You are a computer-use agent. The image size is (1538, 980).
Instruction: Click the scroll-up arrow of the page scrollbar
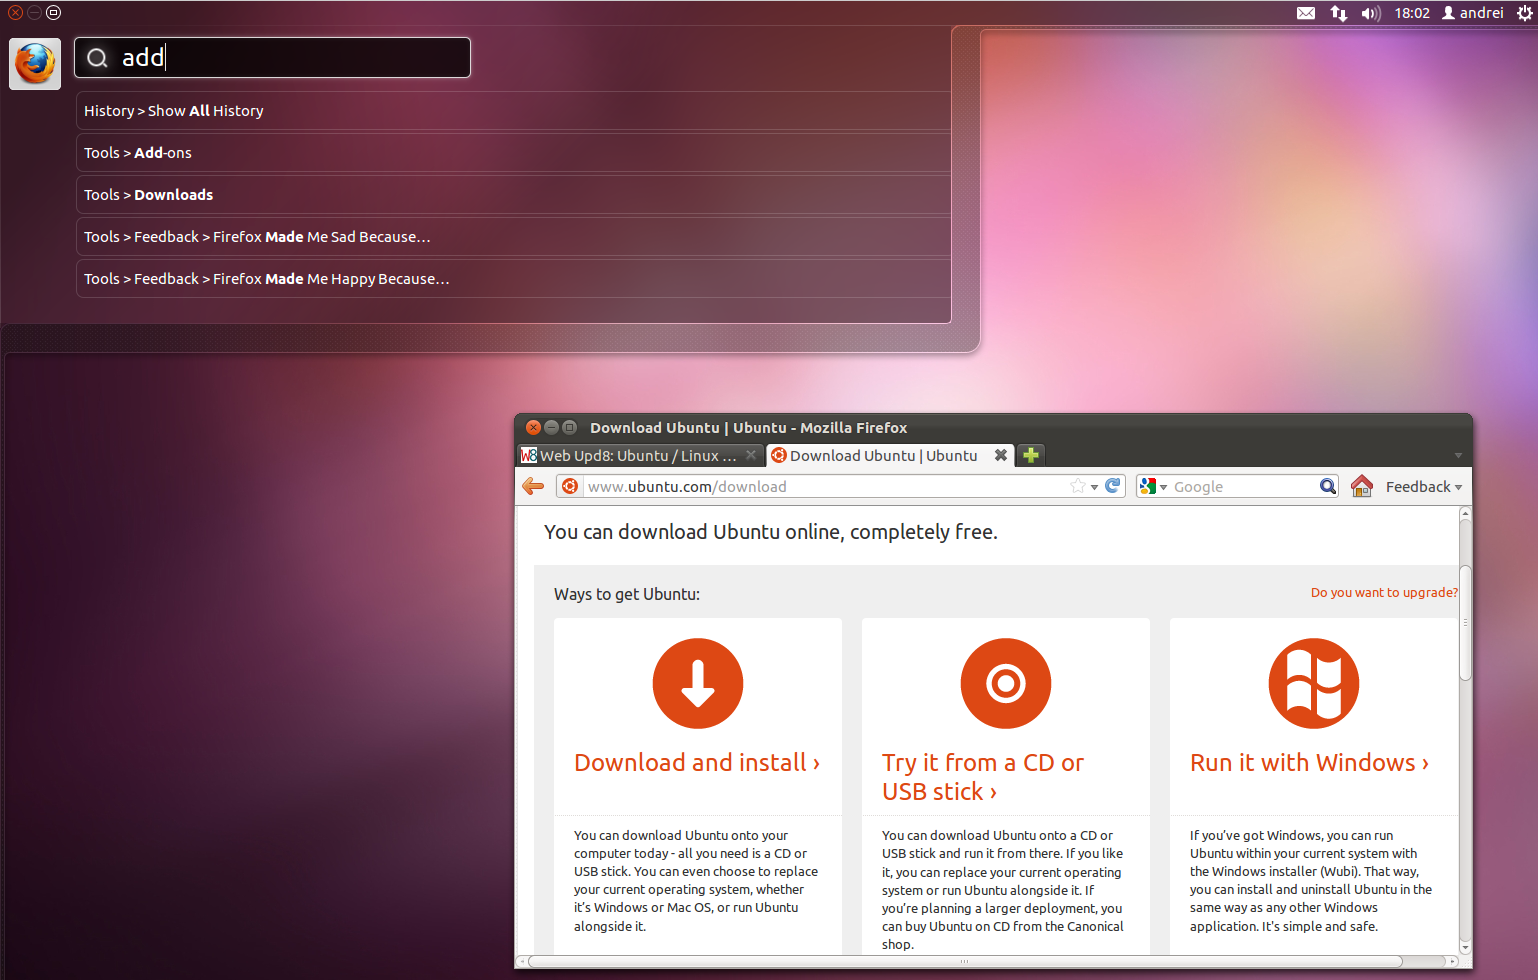tap(1465, 513)
